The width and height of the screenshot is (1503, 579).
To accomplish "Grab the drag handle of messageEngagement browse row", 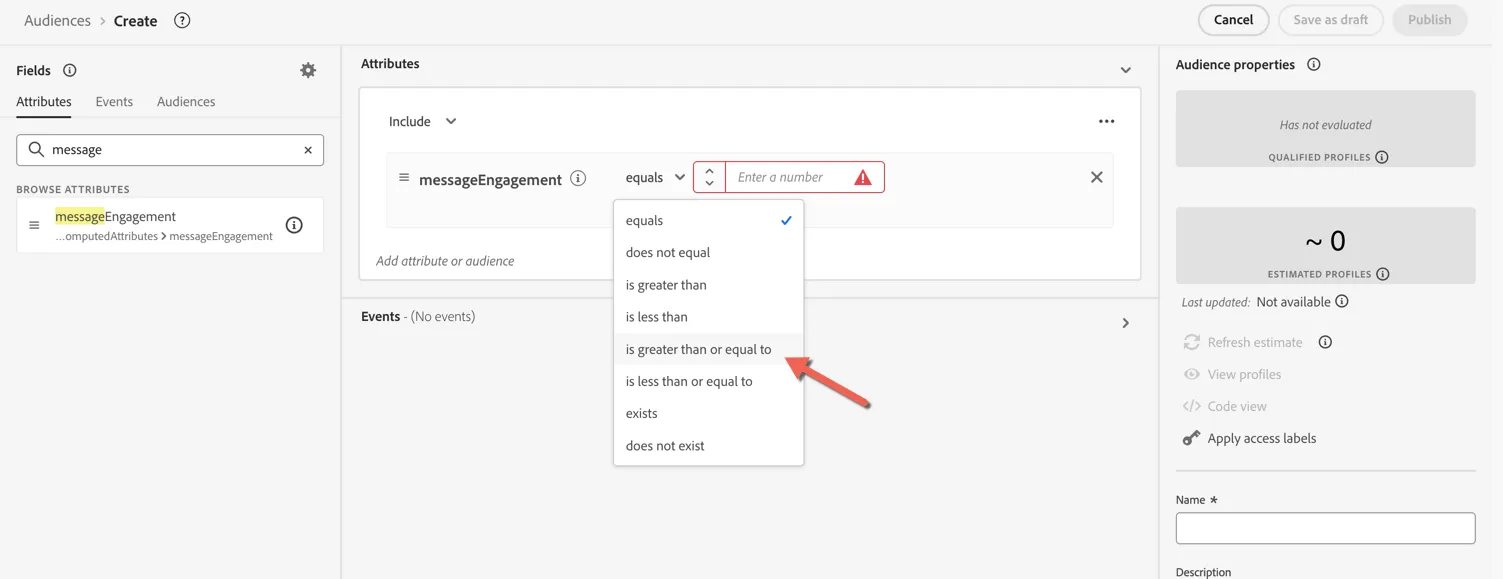I will click(x=34, y=225).
